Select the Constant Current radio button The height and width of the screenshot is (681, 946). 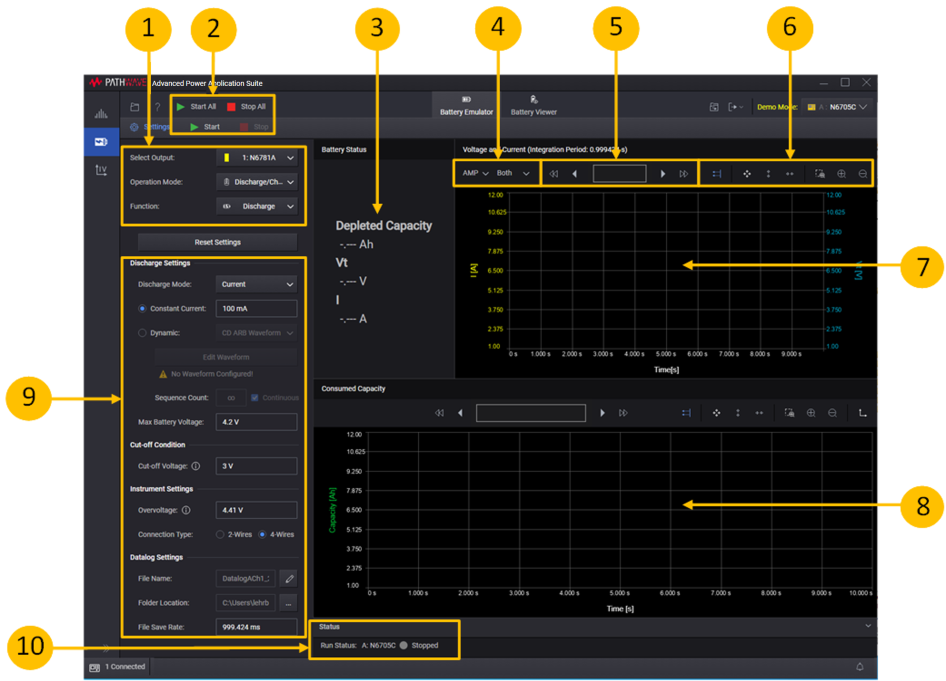pos(142,308)
